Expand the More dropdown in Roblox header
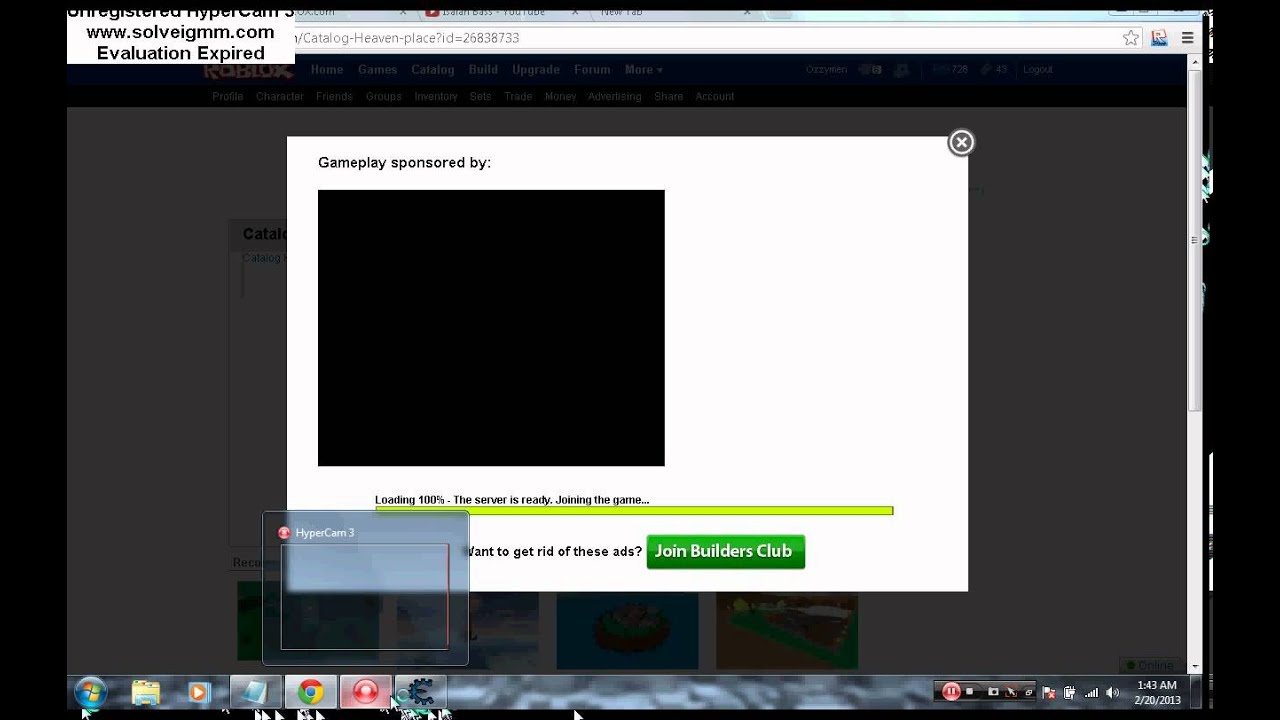Viewport: 1280px width, 720px height. [643, 70]
